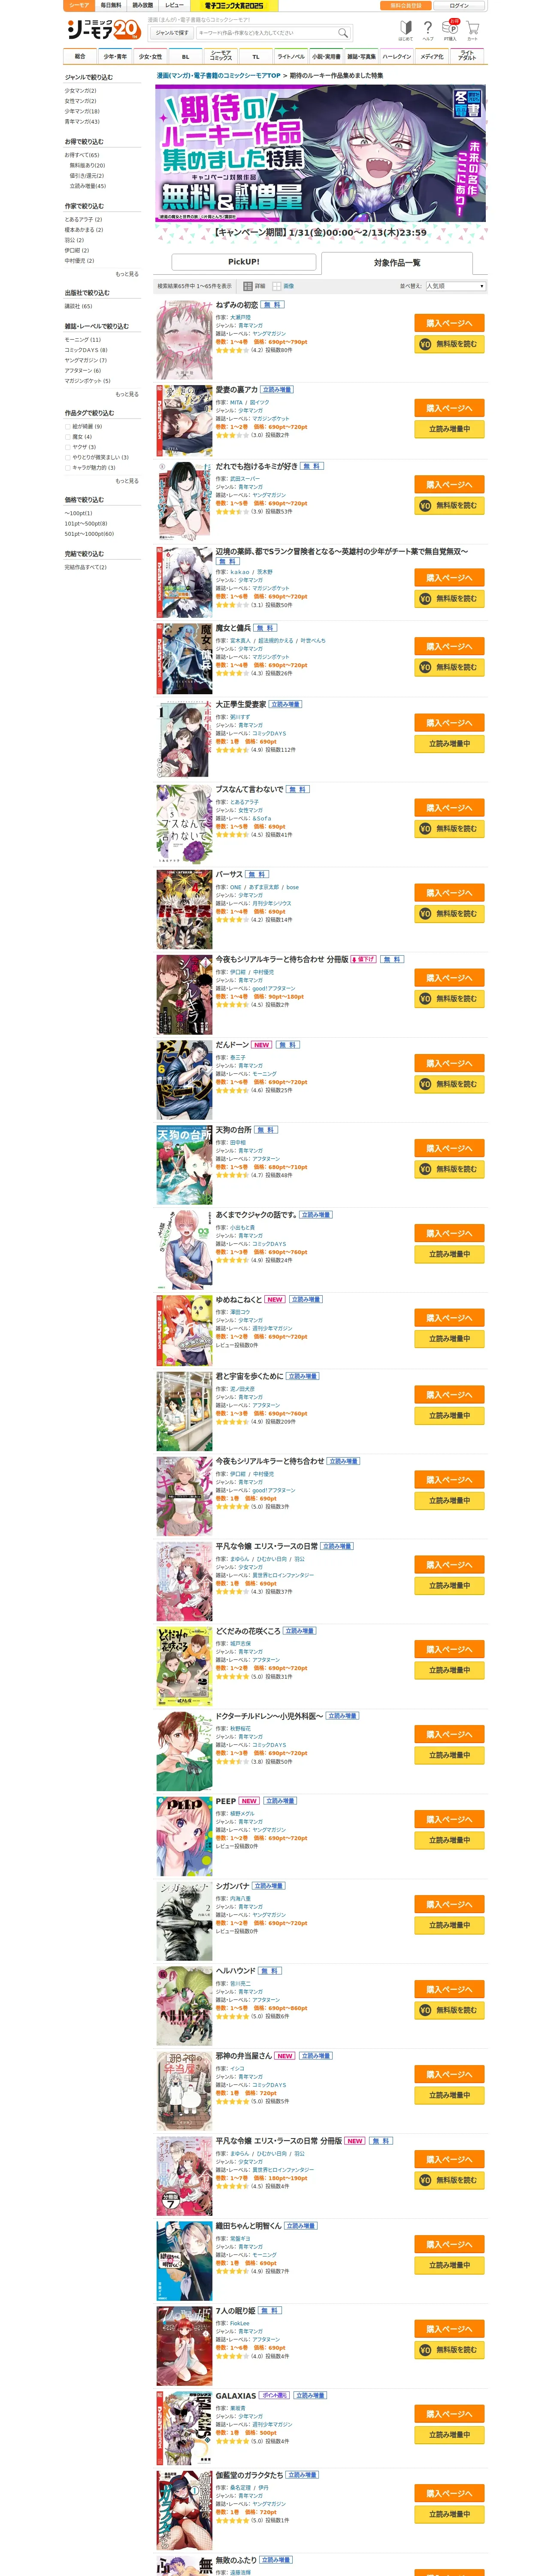
Task: Check the ヤクザ tag checkbox
Action: click(68, 447)
